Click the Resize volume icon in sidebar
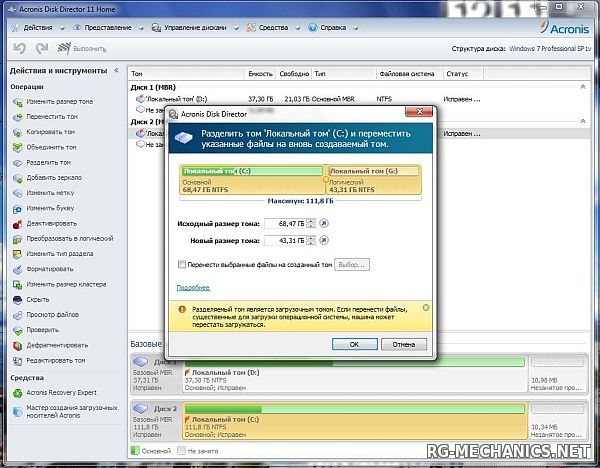600x468 pixels. [x=18, y=102]
